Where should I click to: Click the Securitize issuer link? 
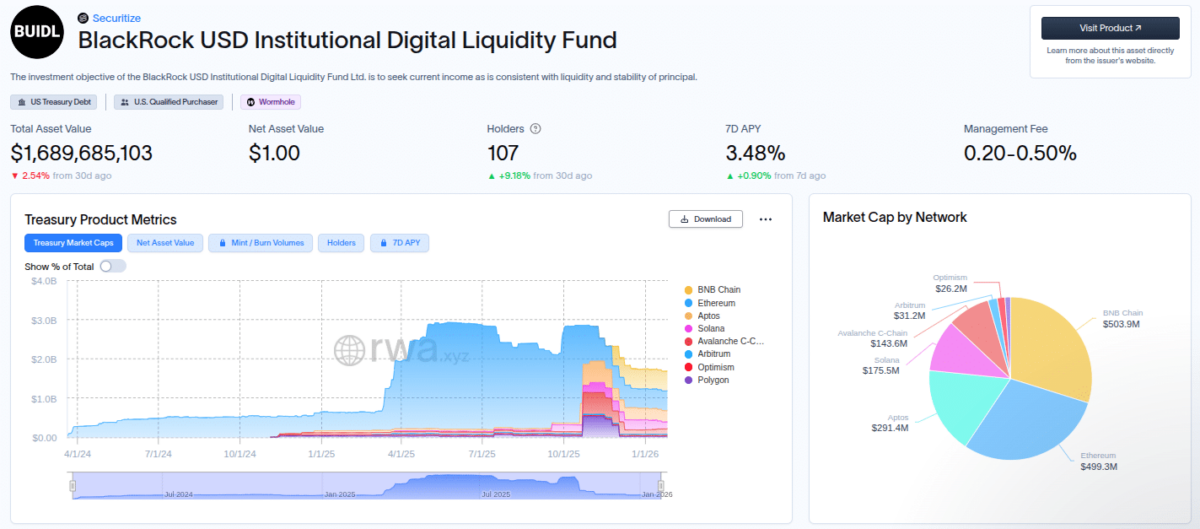coord(116,18)
